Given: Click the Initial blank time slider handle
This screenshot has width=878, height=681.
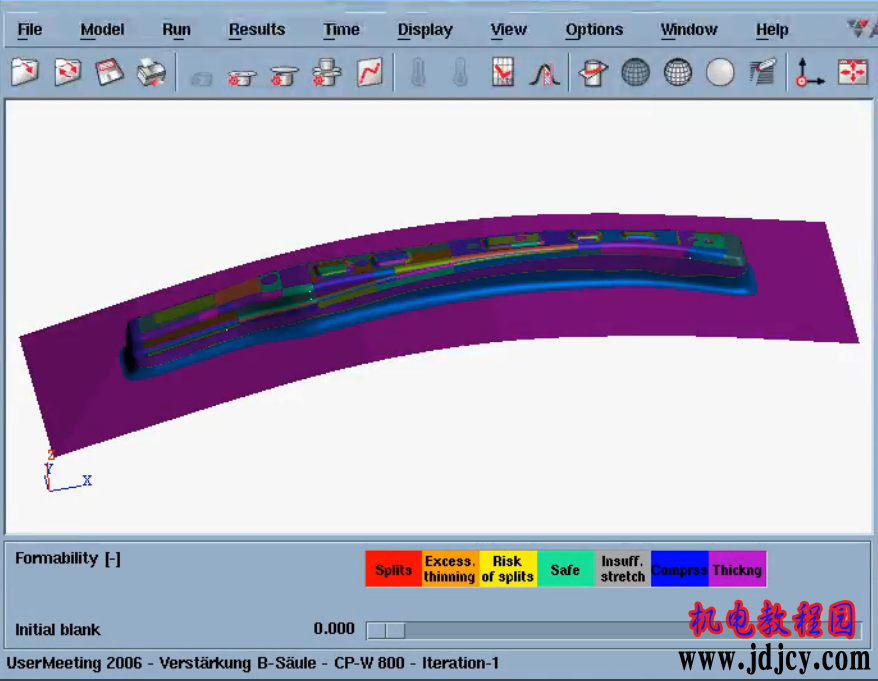Looking at the screenshot, I should click(x=386, y=630).
